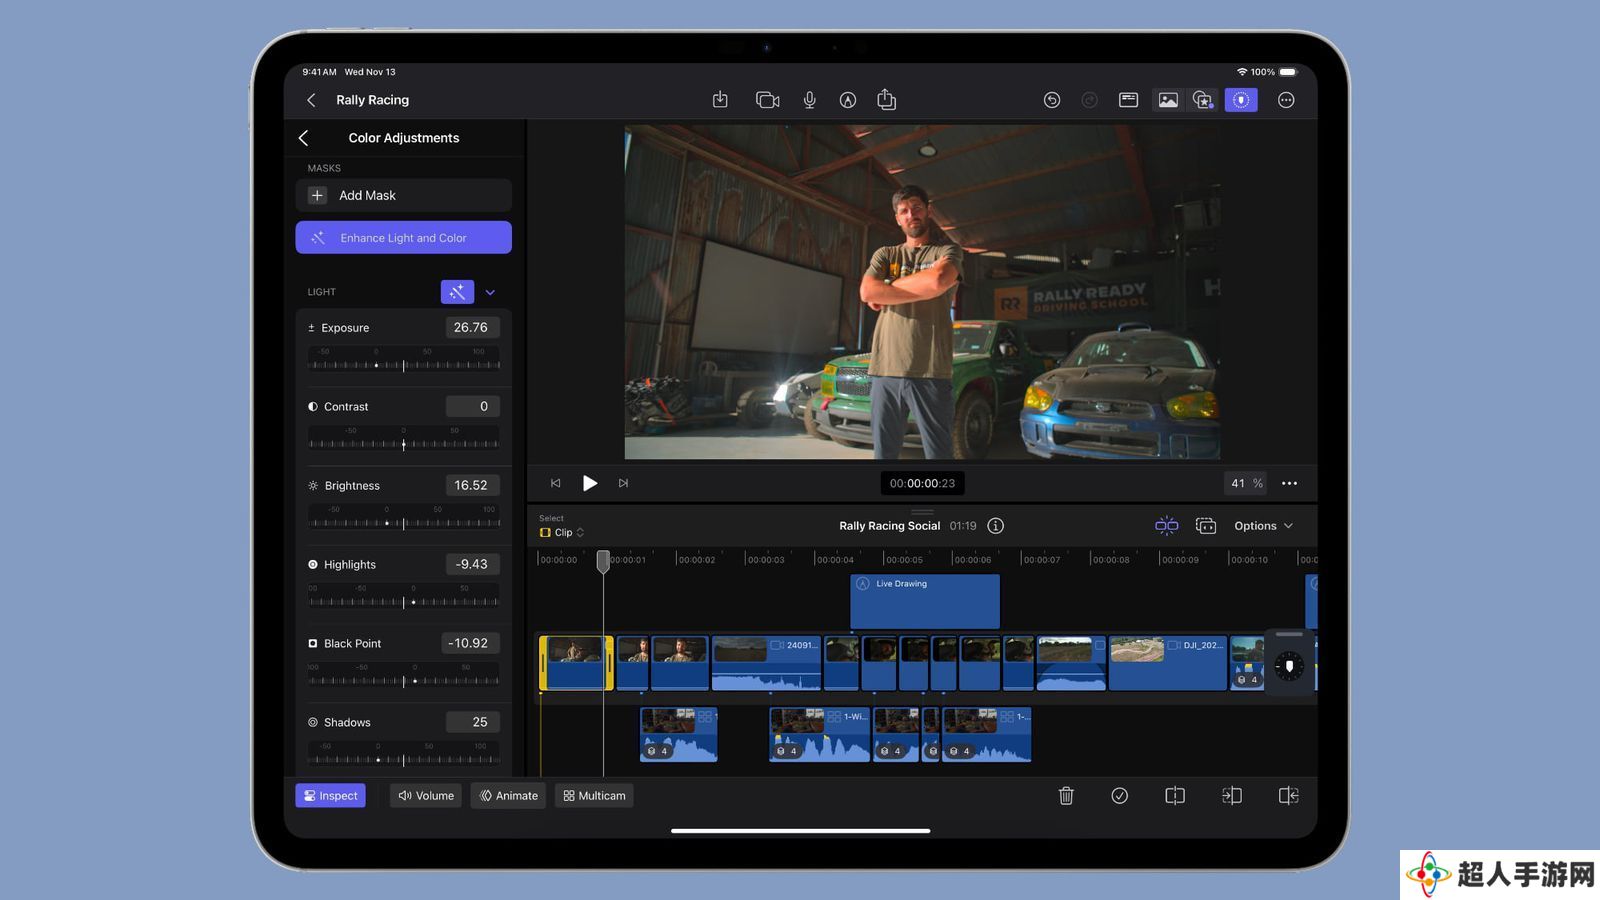Select the DJI_202 drone clip
The width and height of the screenshot is (1600, 900).
(1168, 663)
